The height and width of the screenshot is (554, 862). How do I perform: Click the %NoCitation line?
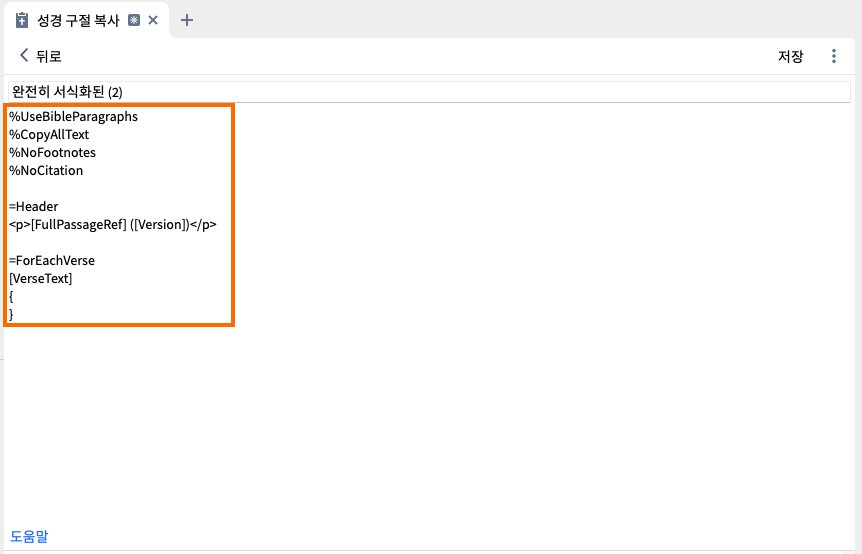[x=46, y=170]
